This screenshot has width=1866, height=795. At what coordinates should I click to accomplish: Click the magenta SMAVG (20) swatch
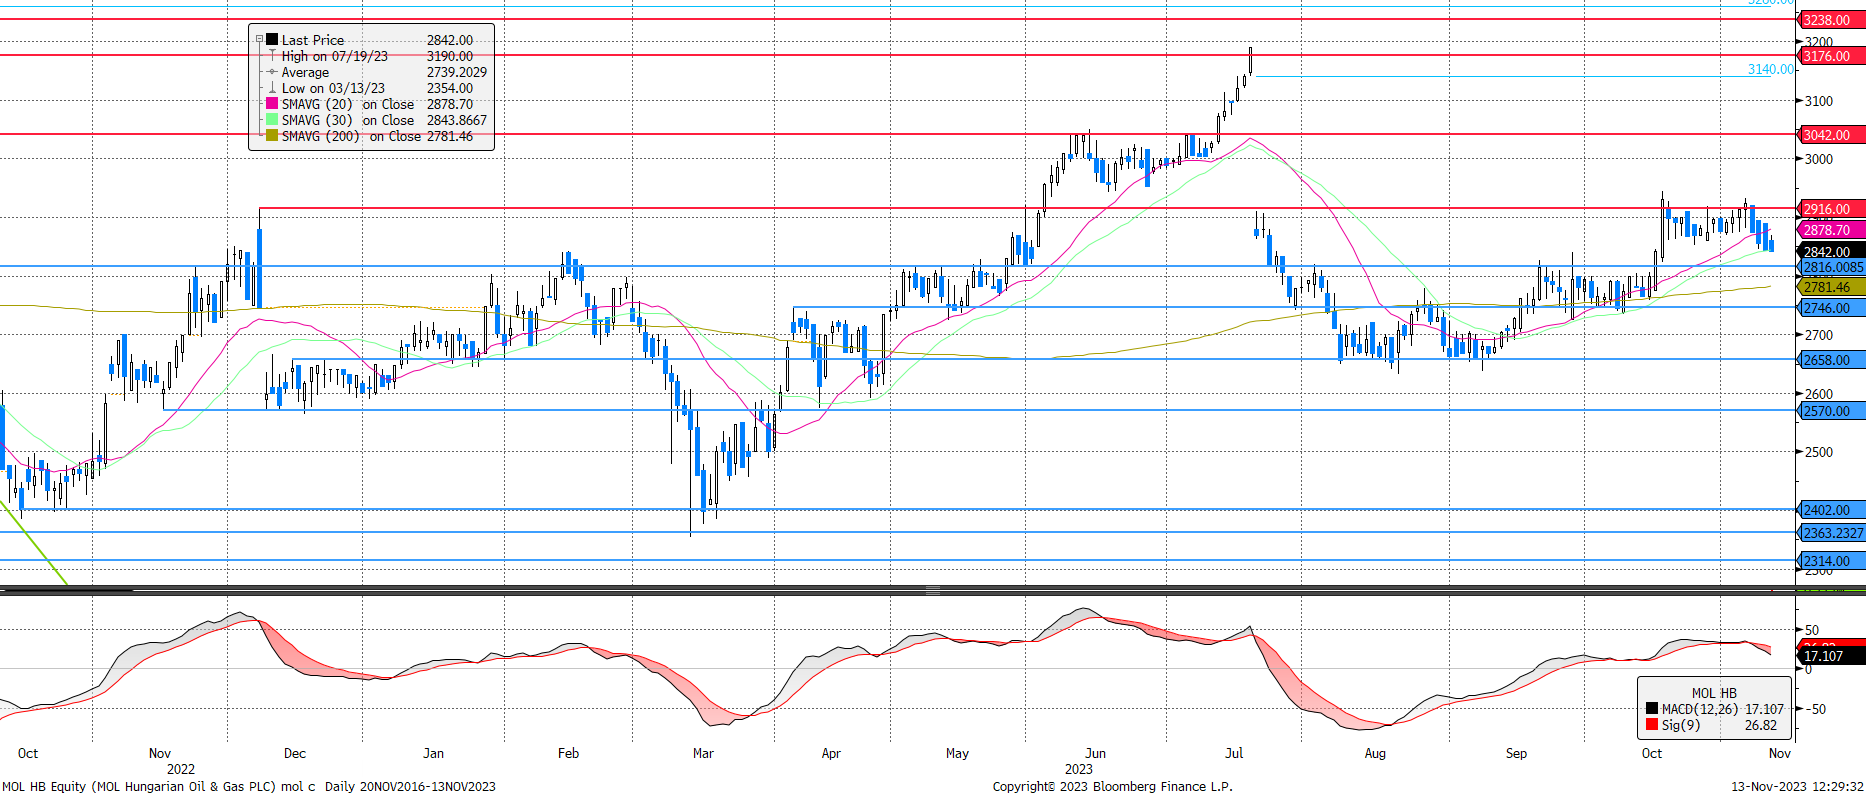click(x=272, y=104)
